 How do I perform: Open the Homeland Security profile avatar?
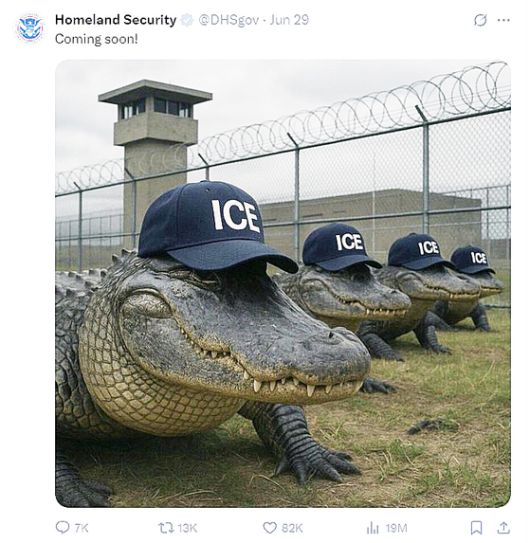(30, 27)
